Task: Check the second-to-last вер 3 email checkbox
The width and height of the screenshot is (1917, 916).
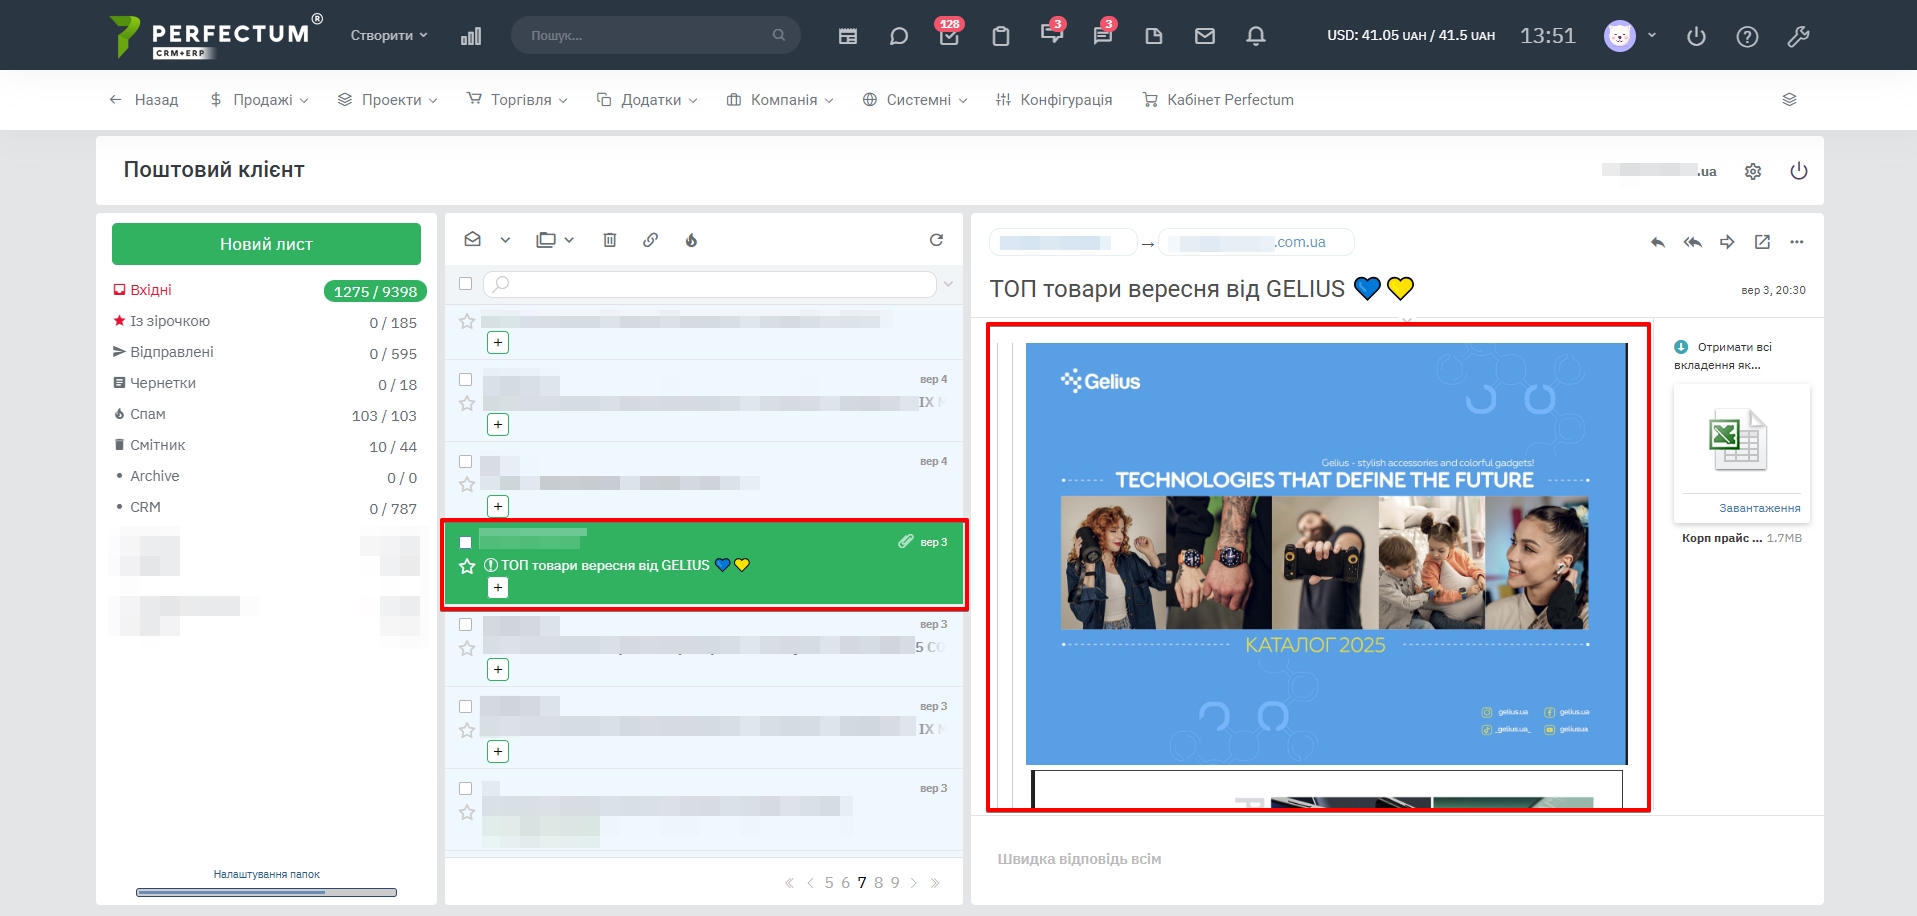Action: (x=465, y=707)
